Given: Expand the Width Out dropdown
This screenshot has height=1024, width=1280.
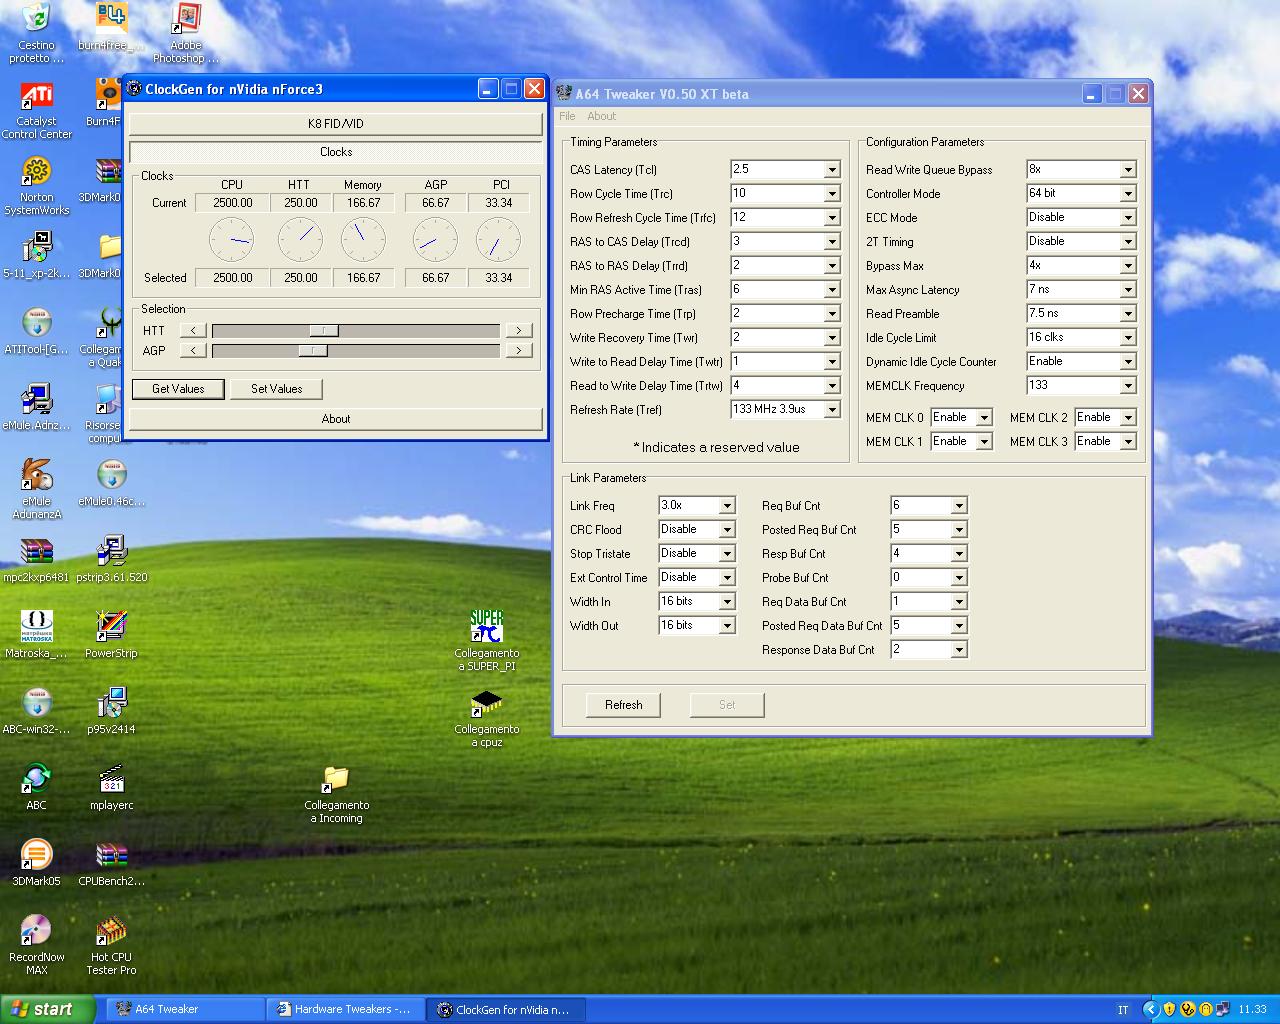Looking at the screenshot, I should tap(728, 626).
